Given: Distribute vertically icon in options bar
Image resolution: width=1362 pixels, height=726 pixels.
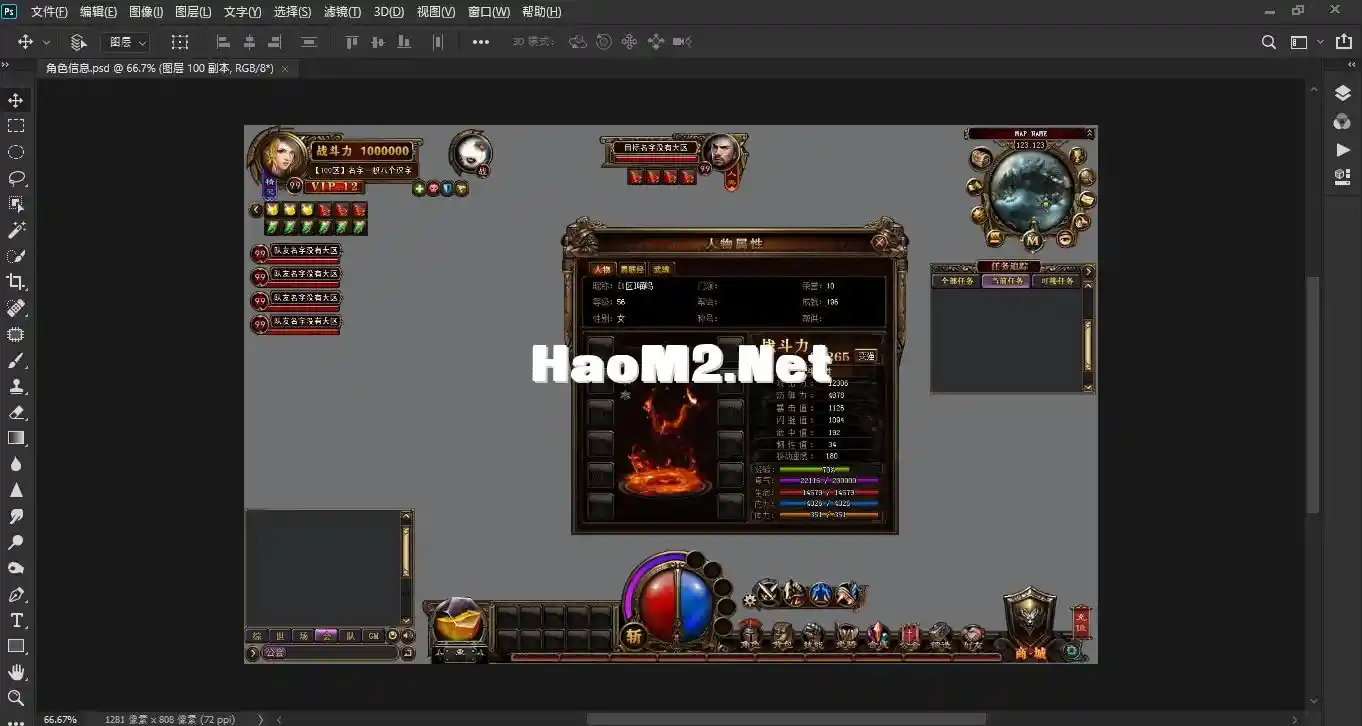Looking at the screenshot, I should click(x=309, y=42).
